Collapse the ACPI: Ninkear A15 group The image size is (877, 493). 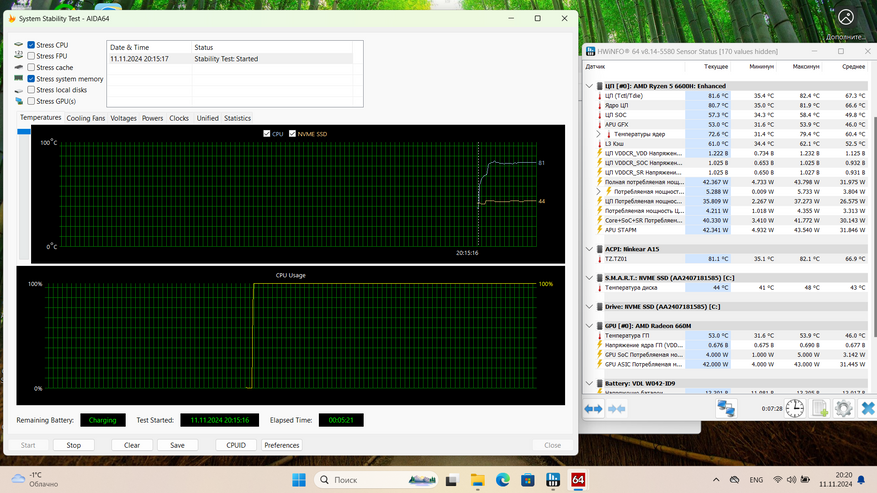point(589,249)
